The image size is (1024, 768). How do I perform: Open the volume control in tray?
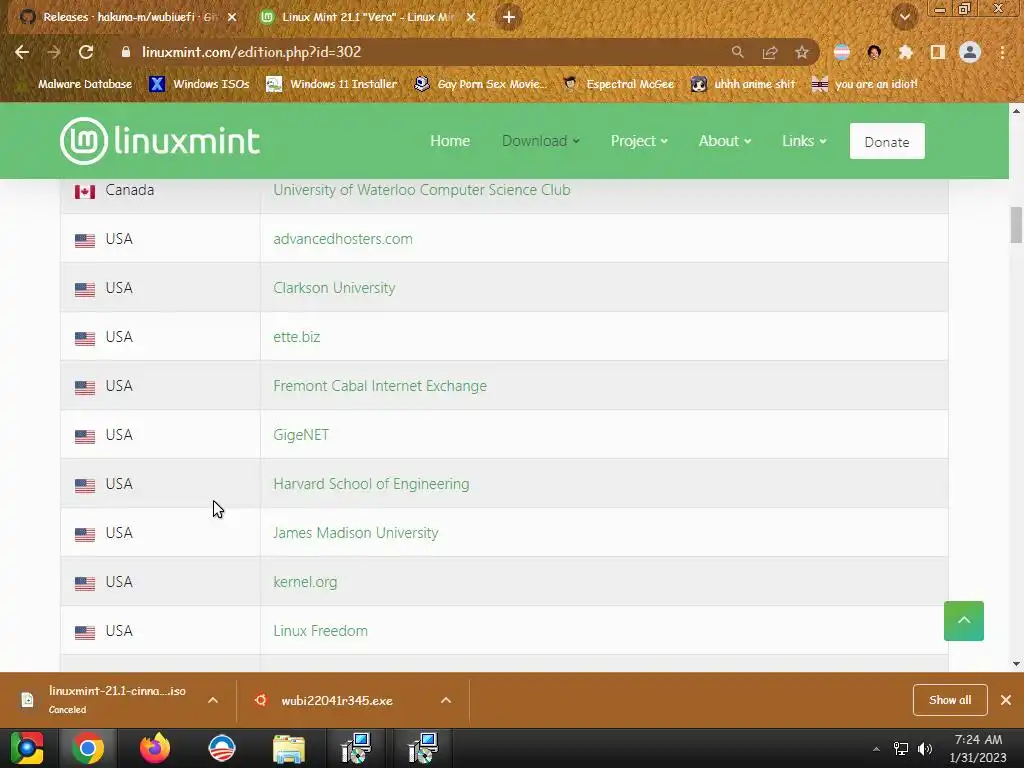(x=925, y=749)
